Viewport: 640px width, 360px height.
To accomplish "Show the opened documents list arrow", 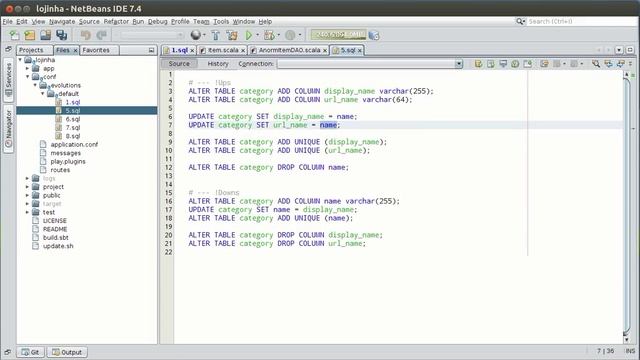I will click(x=619, y=50).
